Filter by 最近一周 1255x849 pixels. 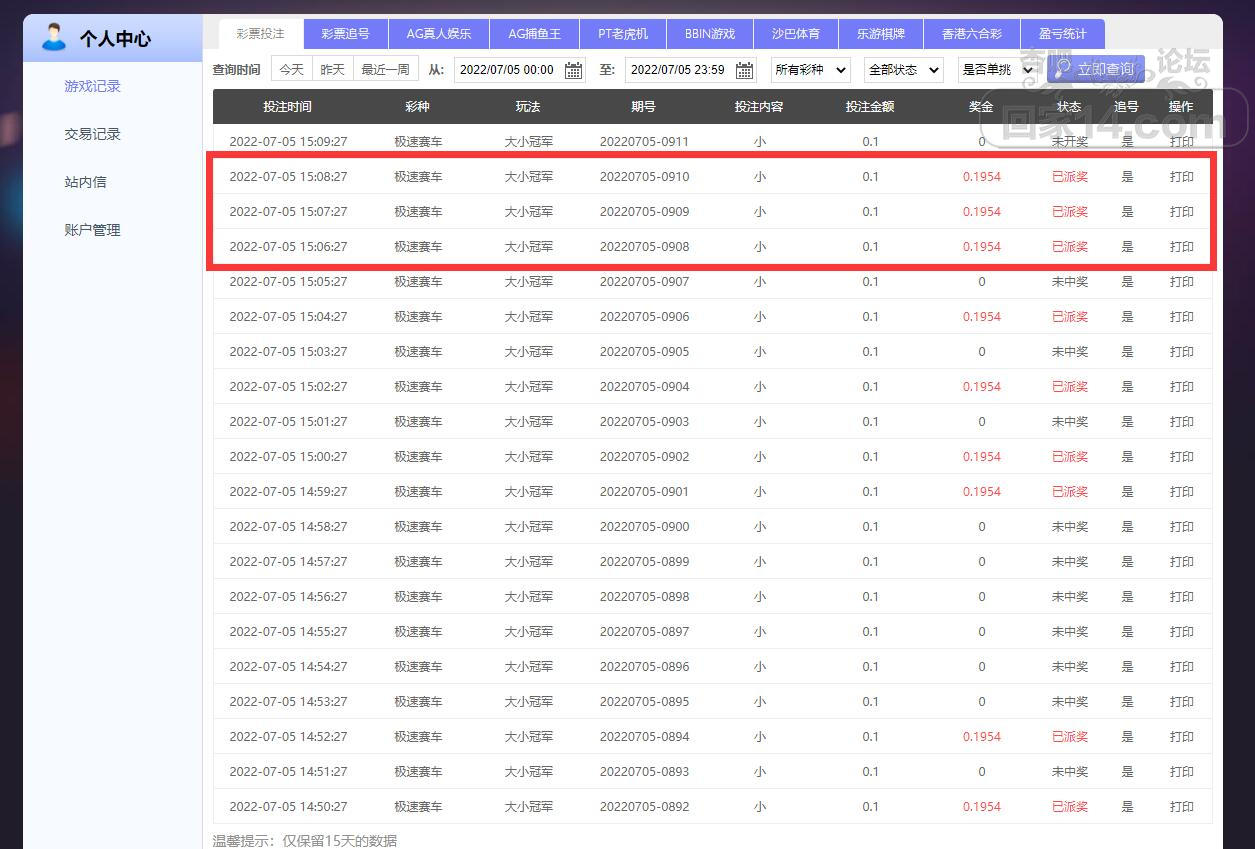point(385,70)
